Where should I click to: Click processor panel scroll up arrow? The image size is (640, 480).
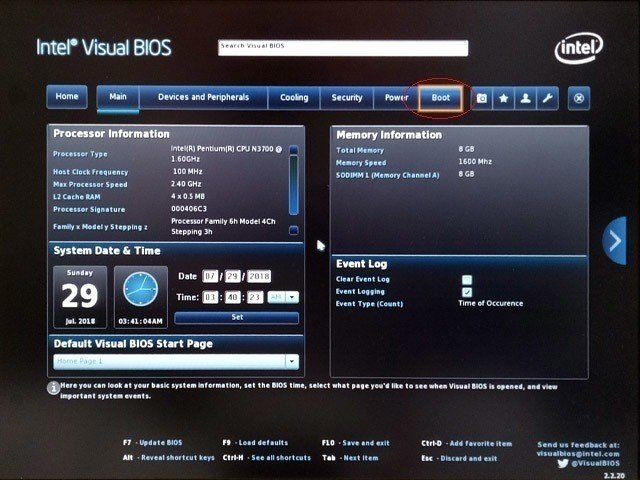[x=293, y=150]
